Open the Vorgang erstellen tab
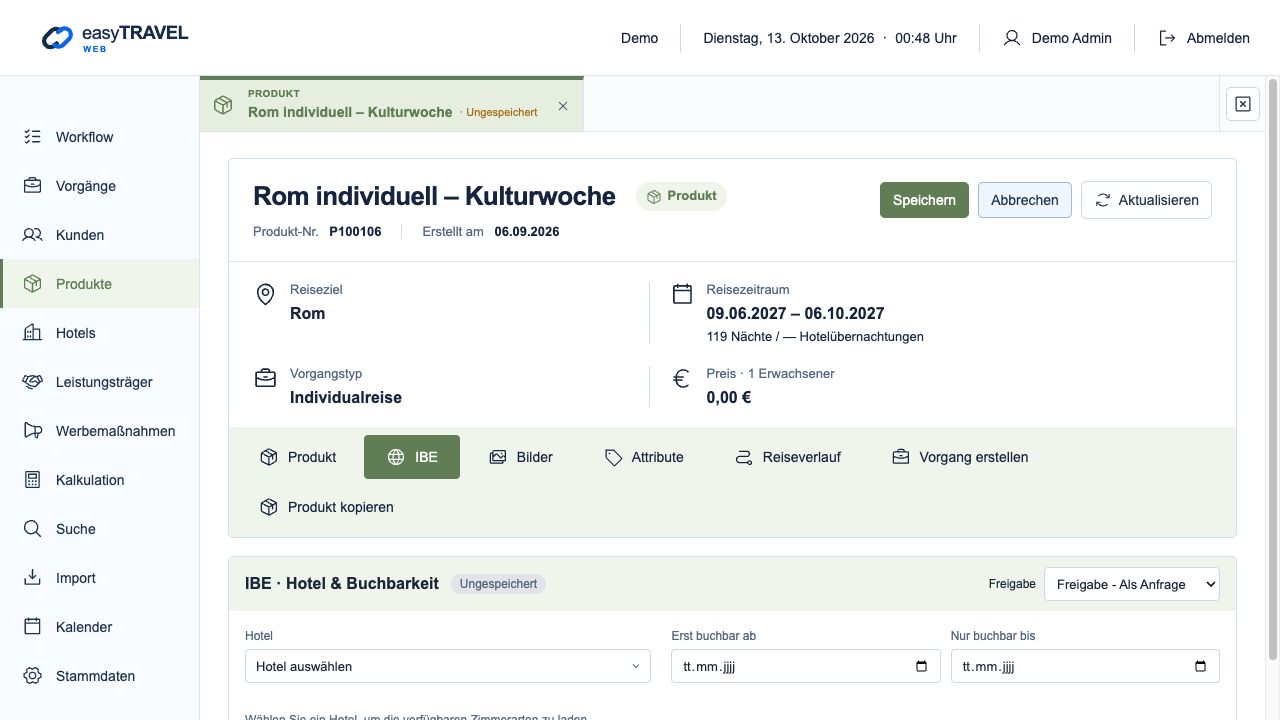 [960, 457]
